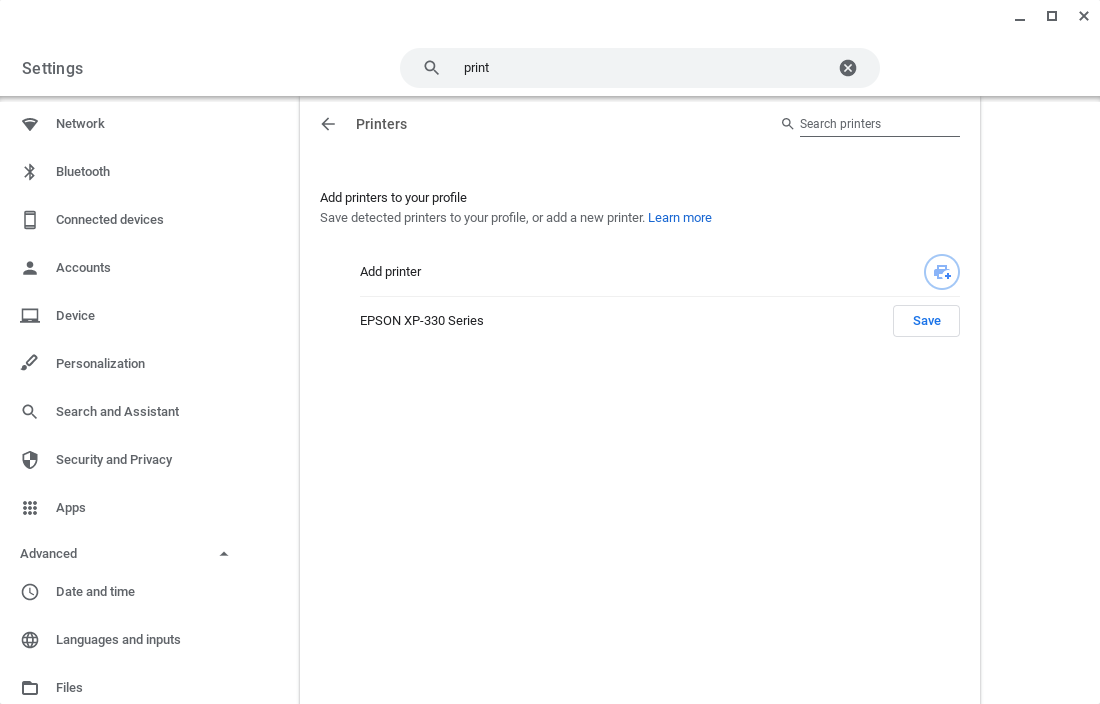1100x704 pixels.
Task: Open Date and time settings
Action: [95, 592]
